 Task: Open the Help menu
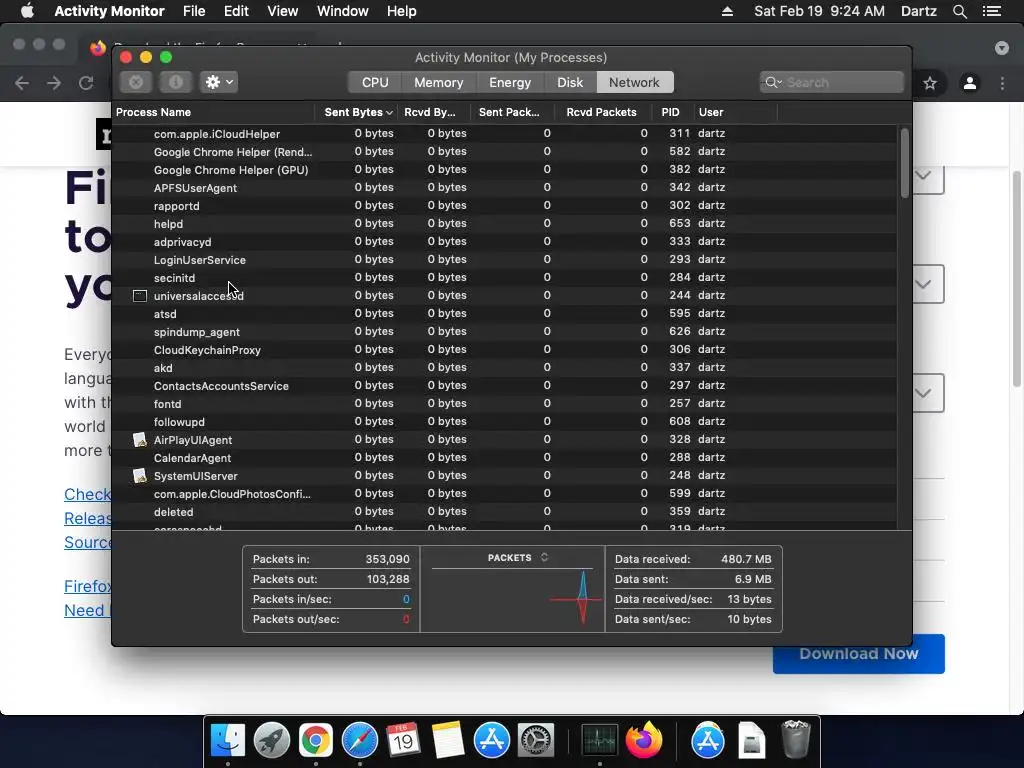coord(402,11)
